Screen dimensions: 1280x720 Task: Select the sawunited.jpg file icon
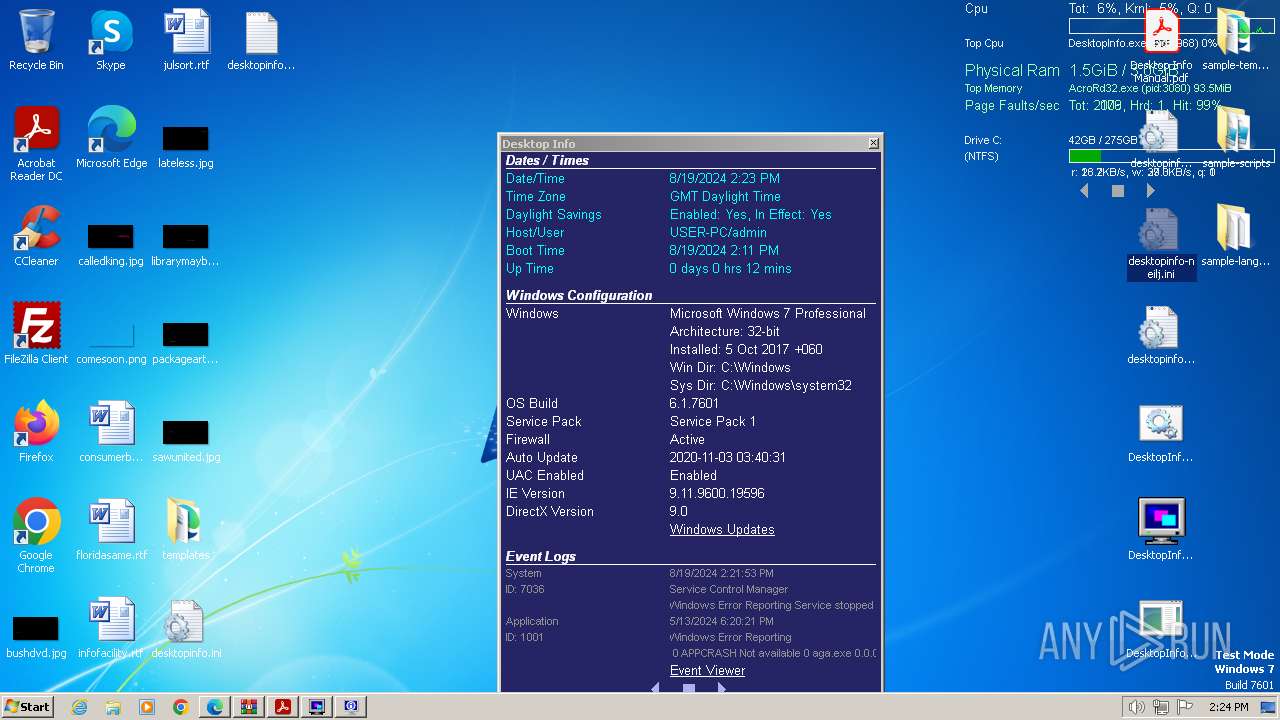click(186, 440)
